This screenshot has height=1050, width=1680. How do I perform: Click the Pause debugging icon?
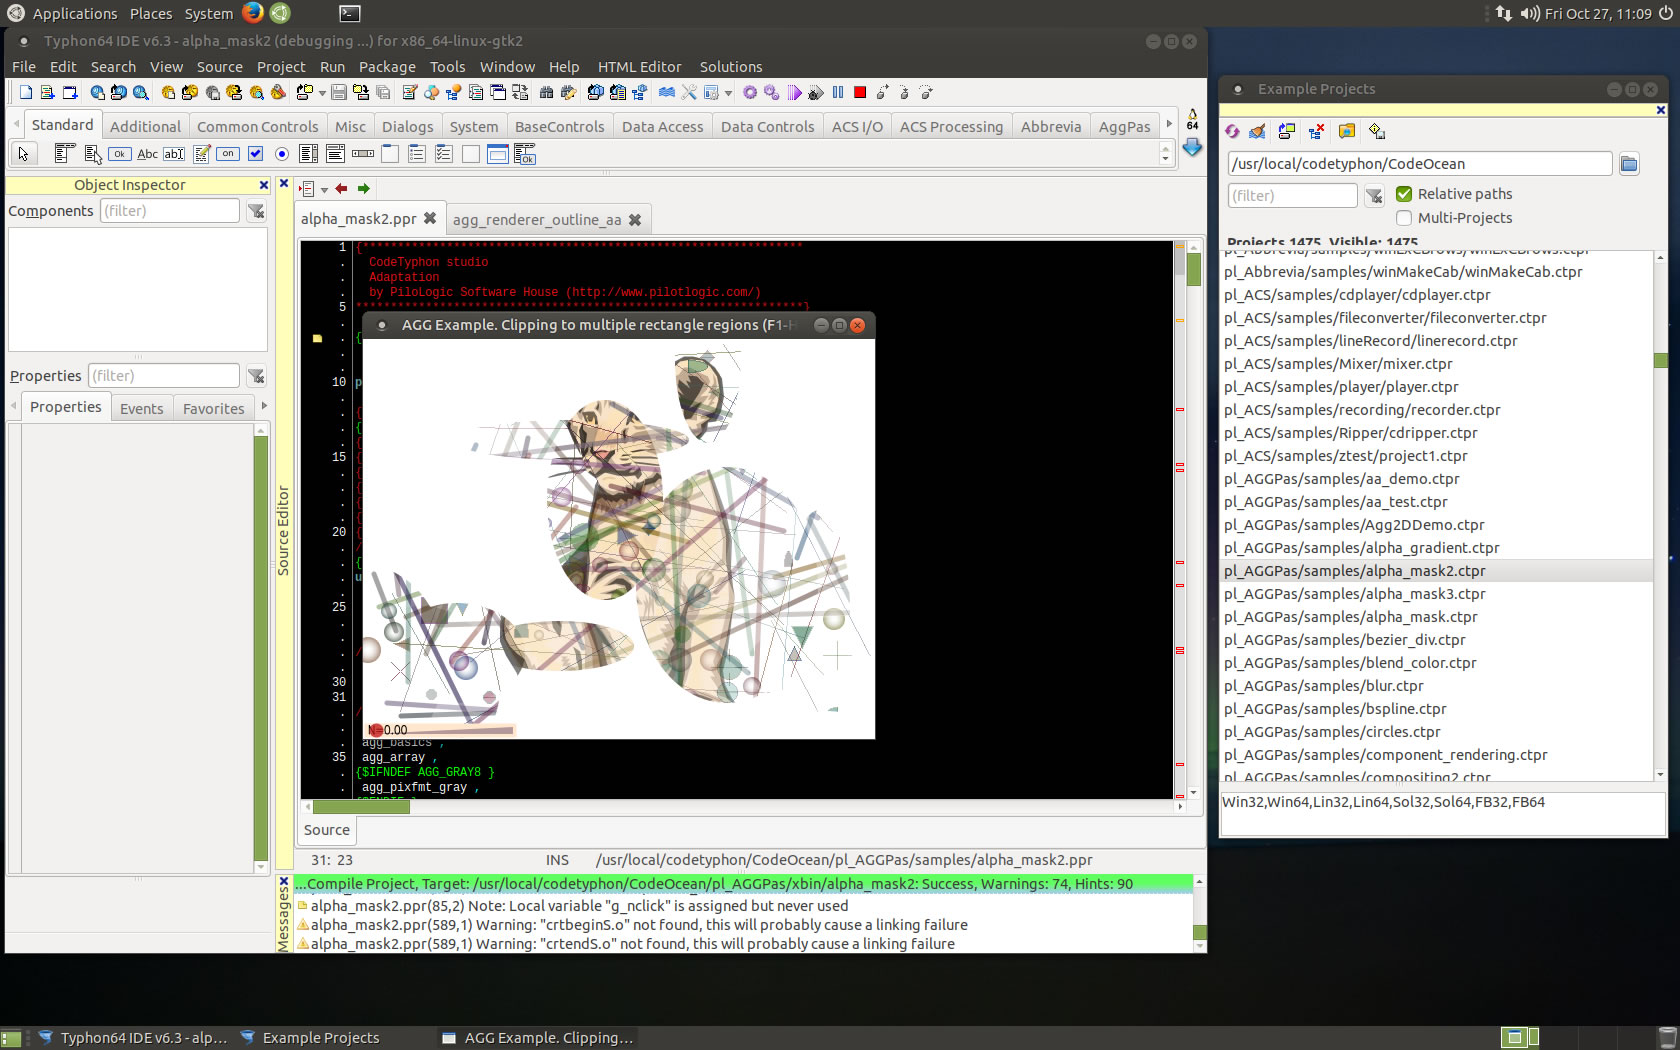point(838,93)
